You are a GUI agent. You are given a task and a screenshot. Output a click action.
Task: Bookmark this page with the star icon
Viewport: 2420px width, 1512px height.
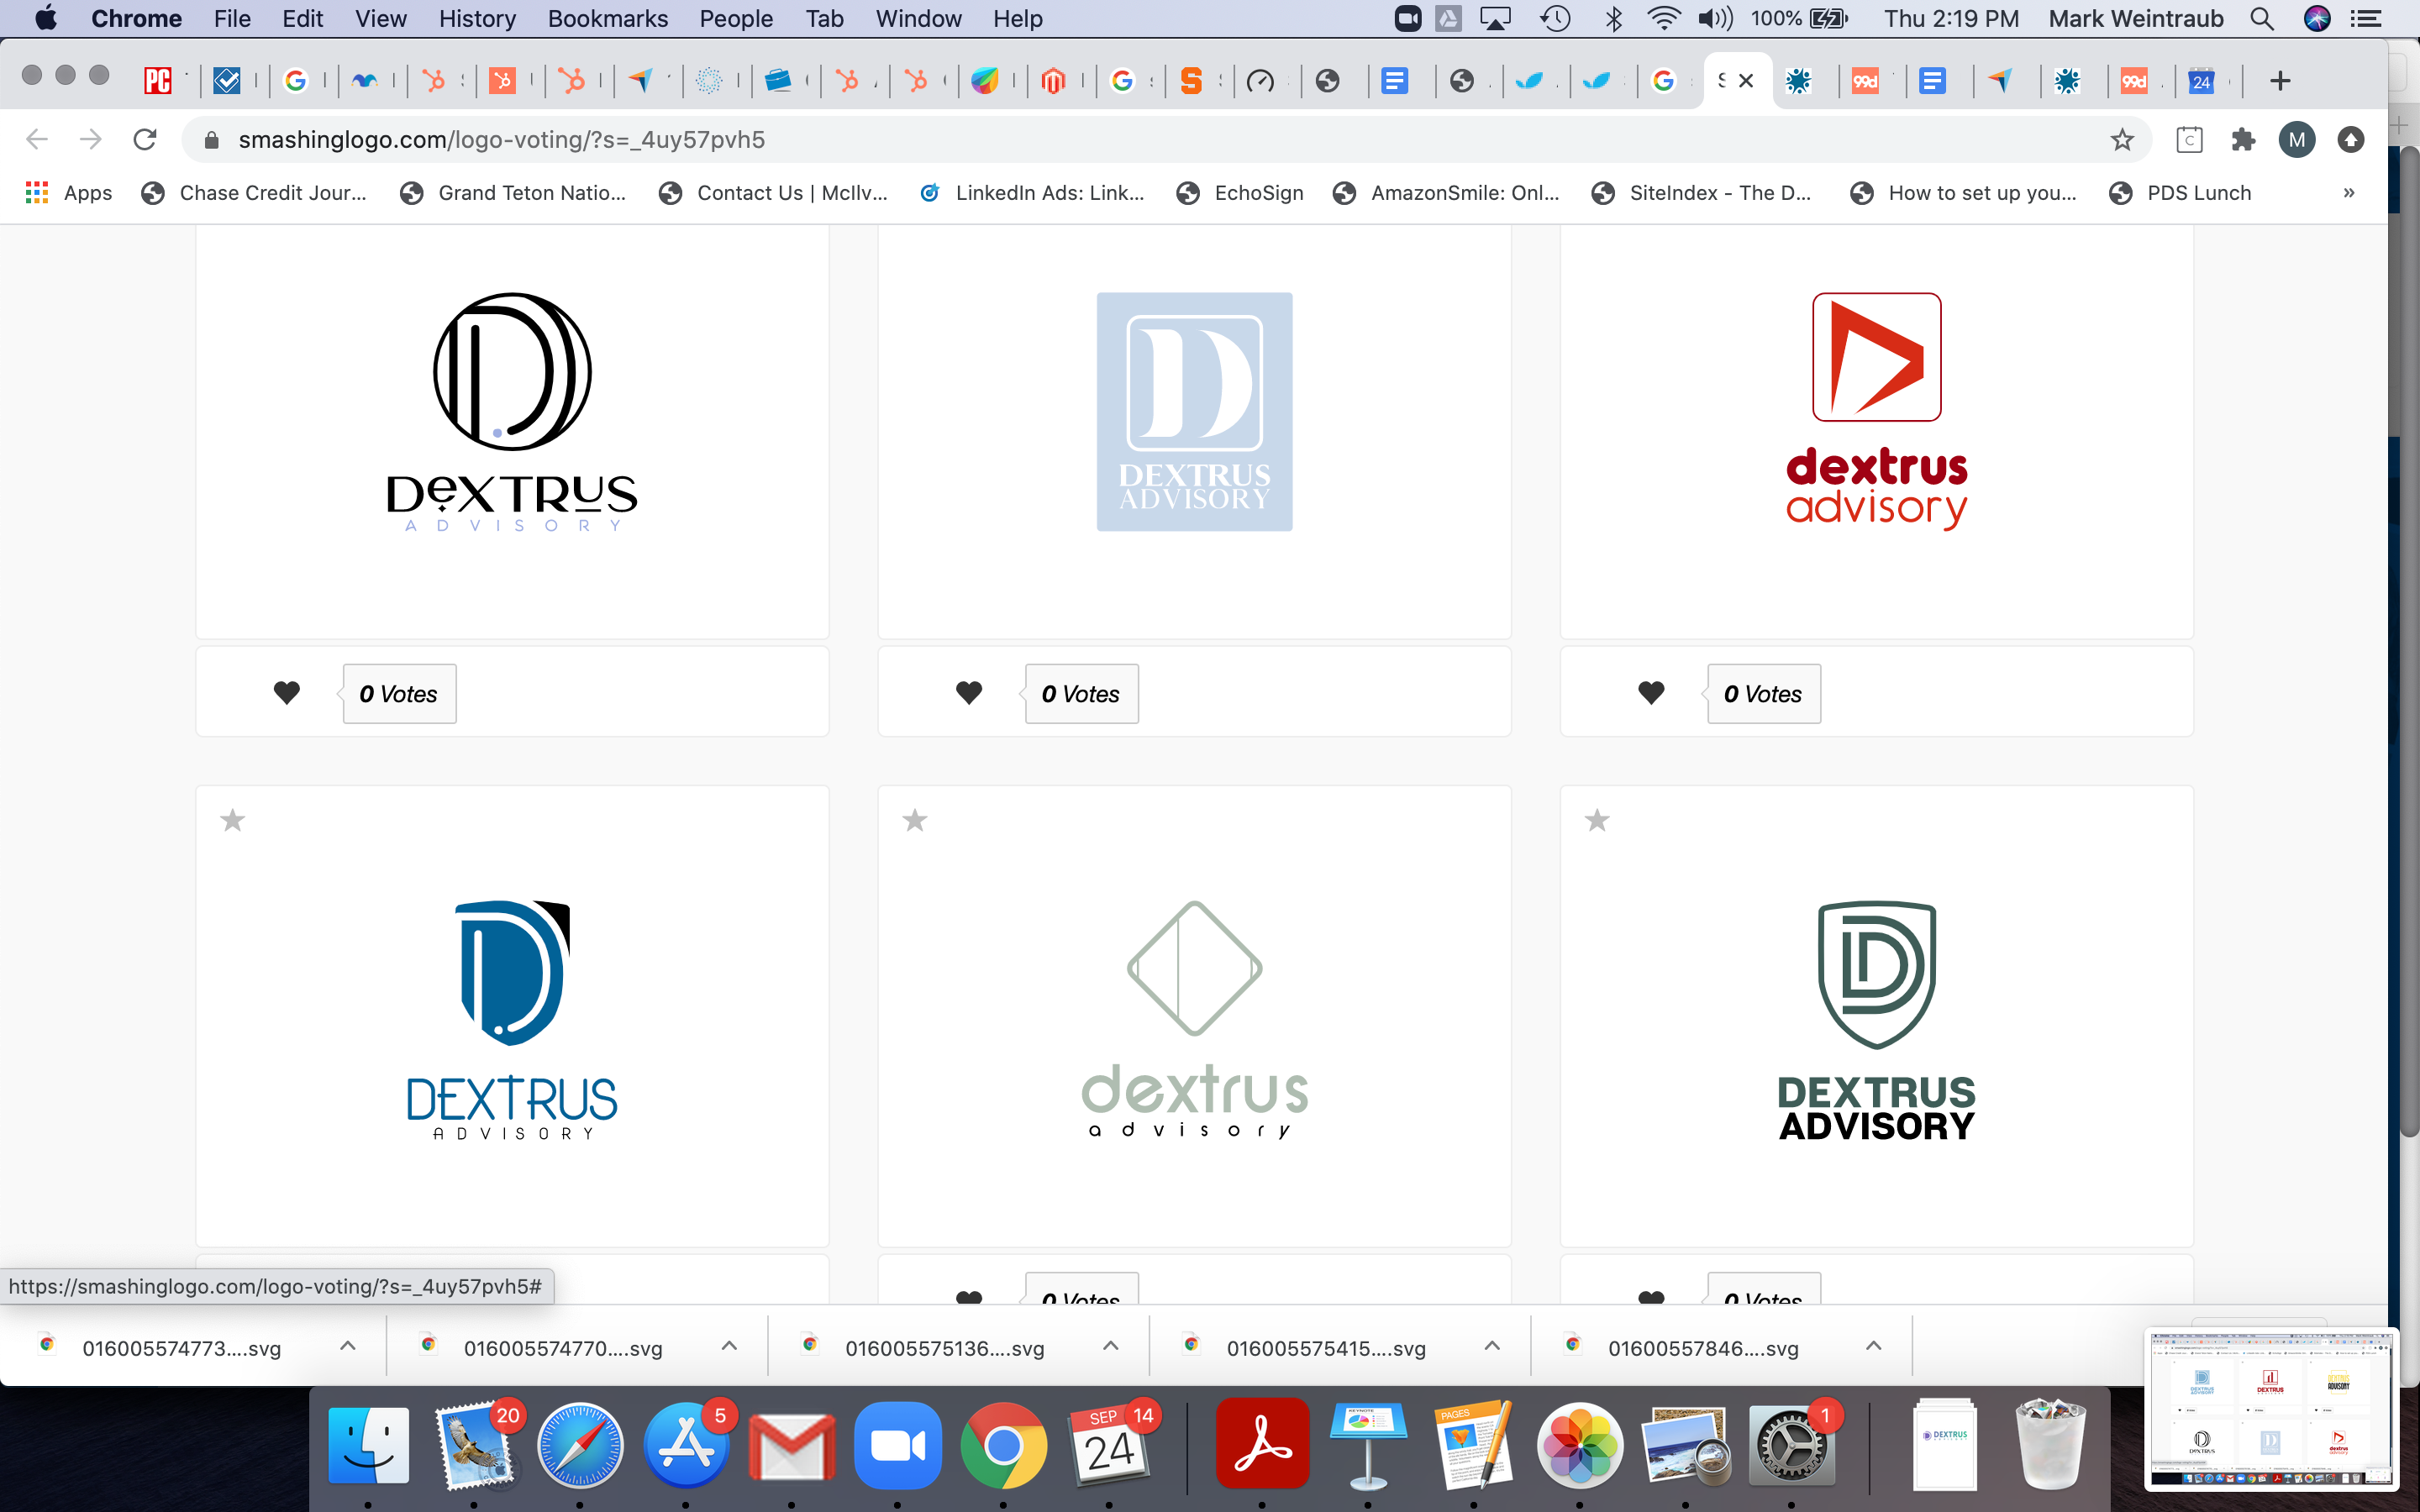(2121, 140)
